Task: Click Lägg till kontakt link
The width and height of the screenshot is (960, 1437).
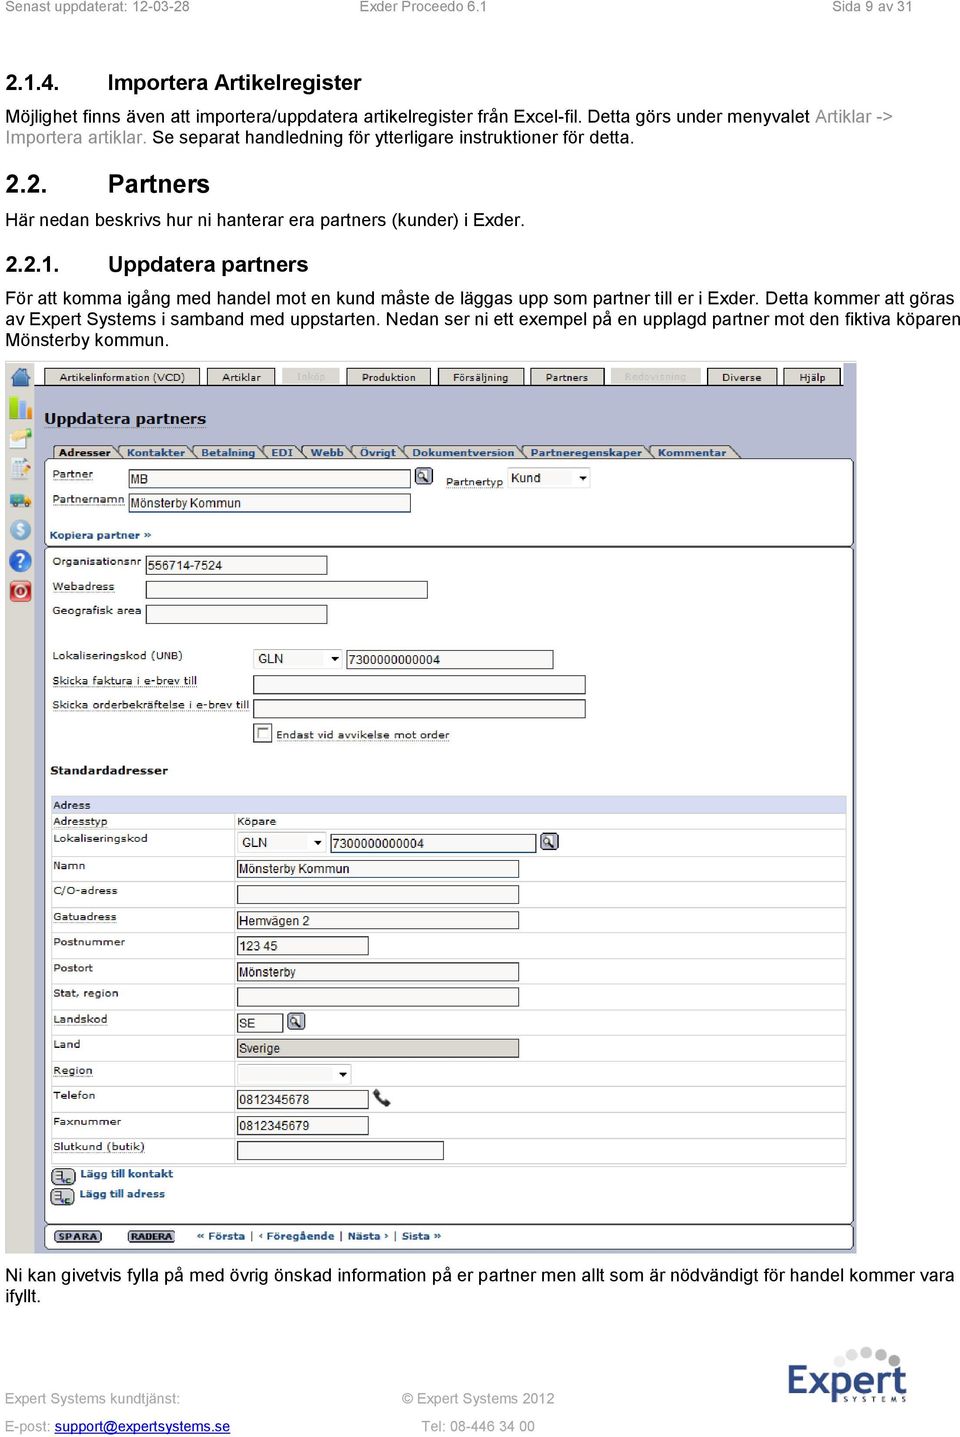Action: [126, 1174]
